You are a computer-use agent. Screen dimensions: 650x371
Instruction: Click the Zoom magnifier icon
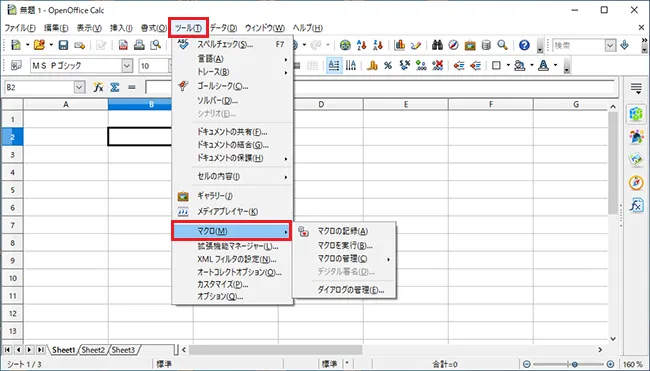[502, 45]
